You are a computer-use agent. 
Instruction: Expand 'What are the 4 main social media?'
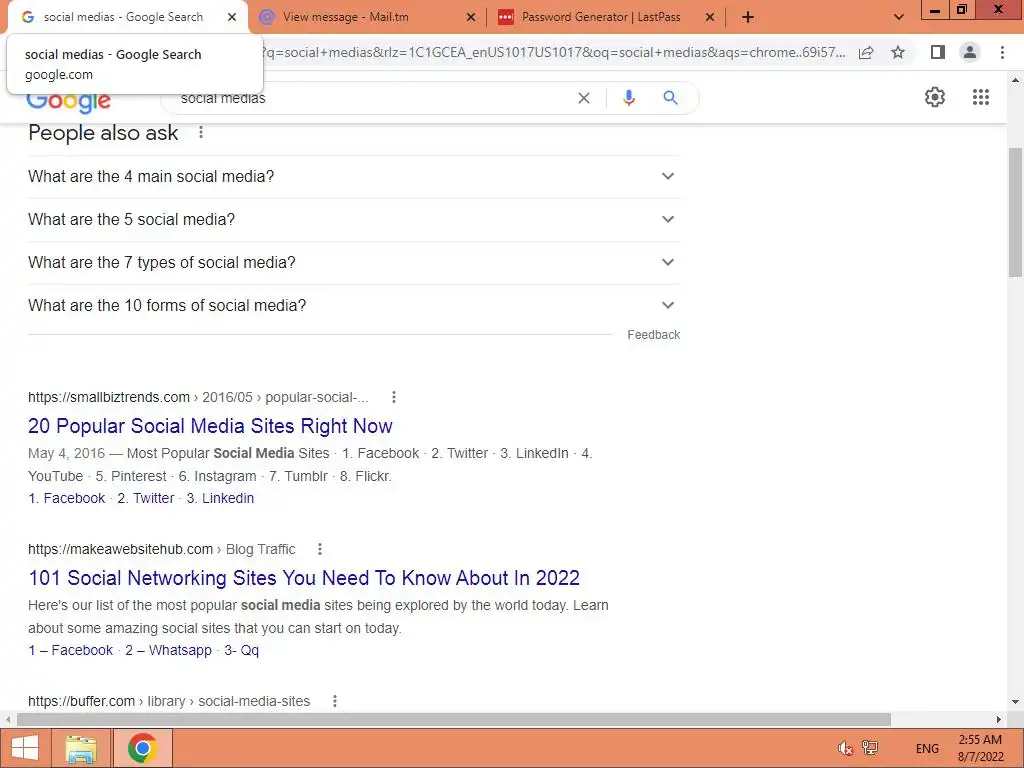coord(354,176)
